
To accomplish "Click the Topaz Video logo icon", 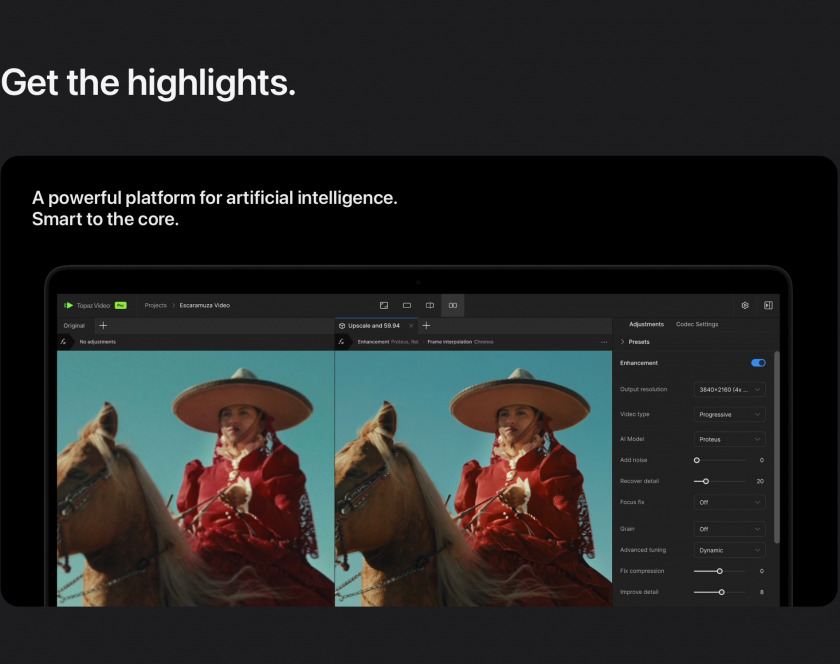I will (x=69, y=305).
